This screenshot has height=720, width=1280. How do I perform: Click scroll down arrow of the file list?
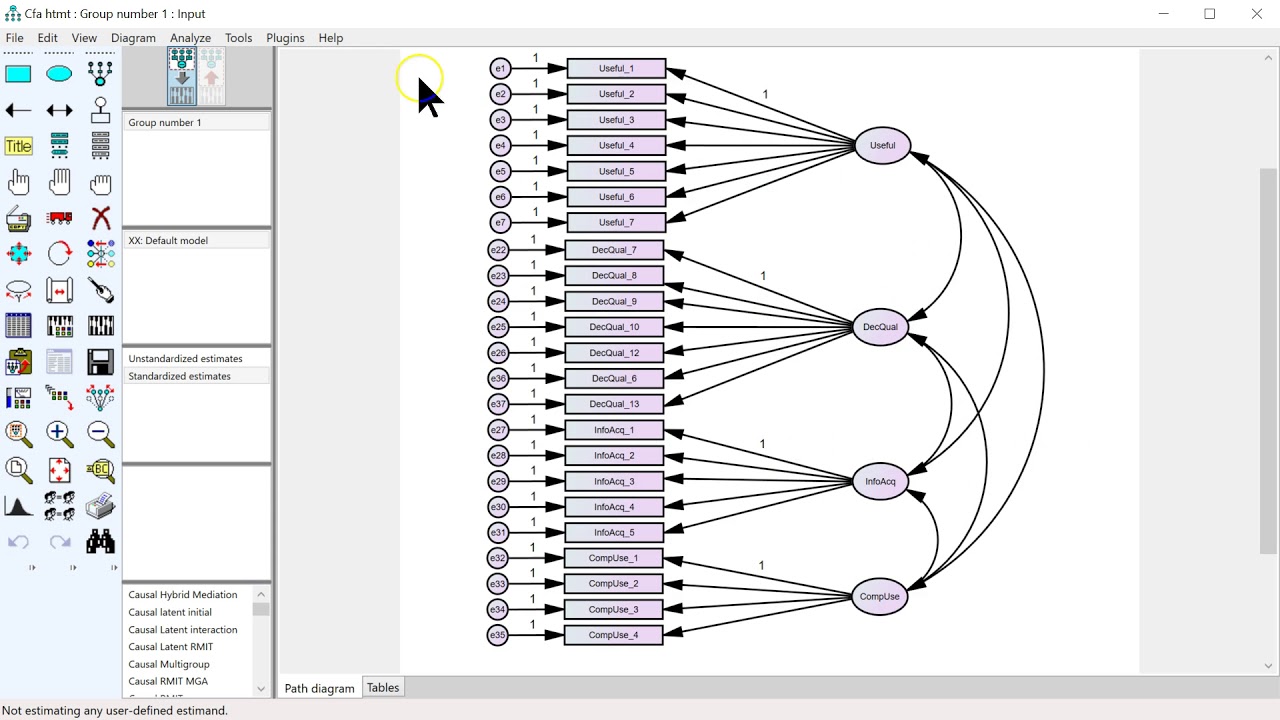click(x=261, y=688)
